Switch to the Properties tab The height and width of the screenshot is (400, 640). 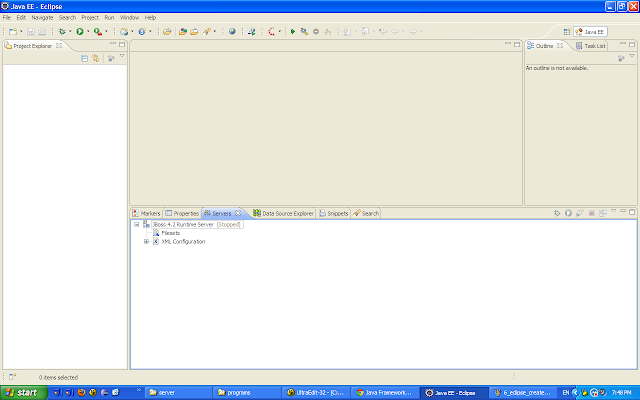[182, 213]
